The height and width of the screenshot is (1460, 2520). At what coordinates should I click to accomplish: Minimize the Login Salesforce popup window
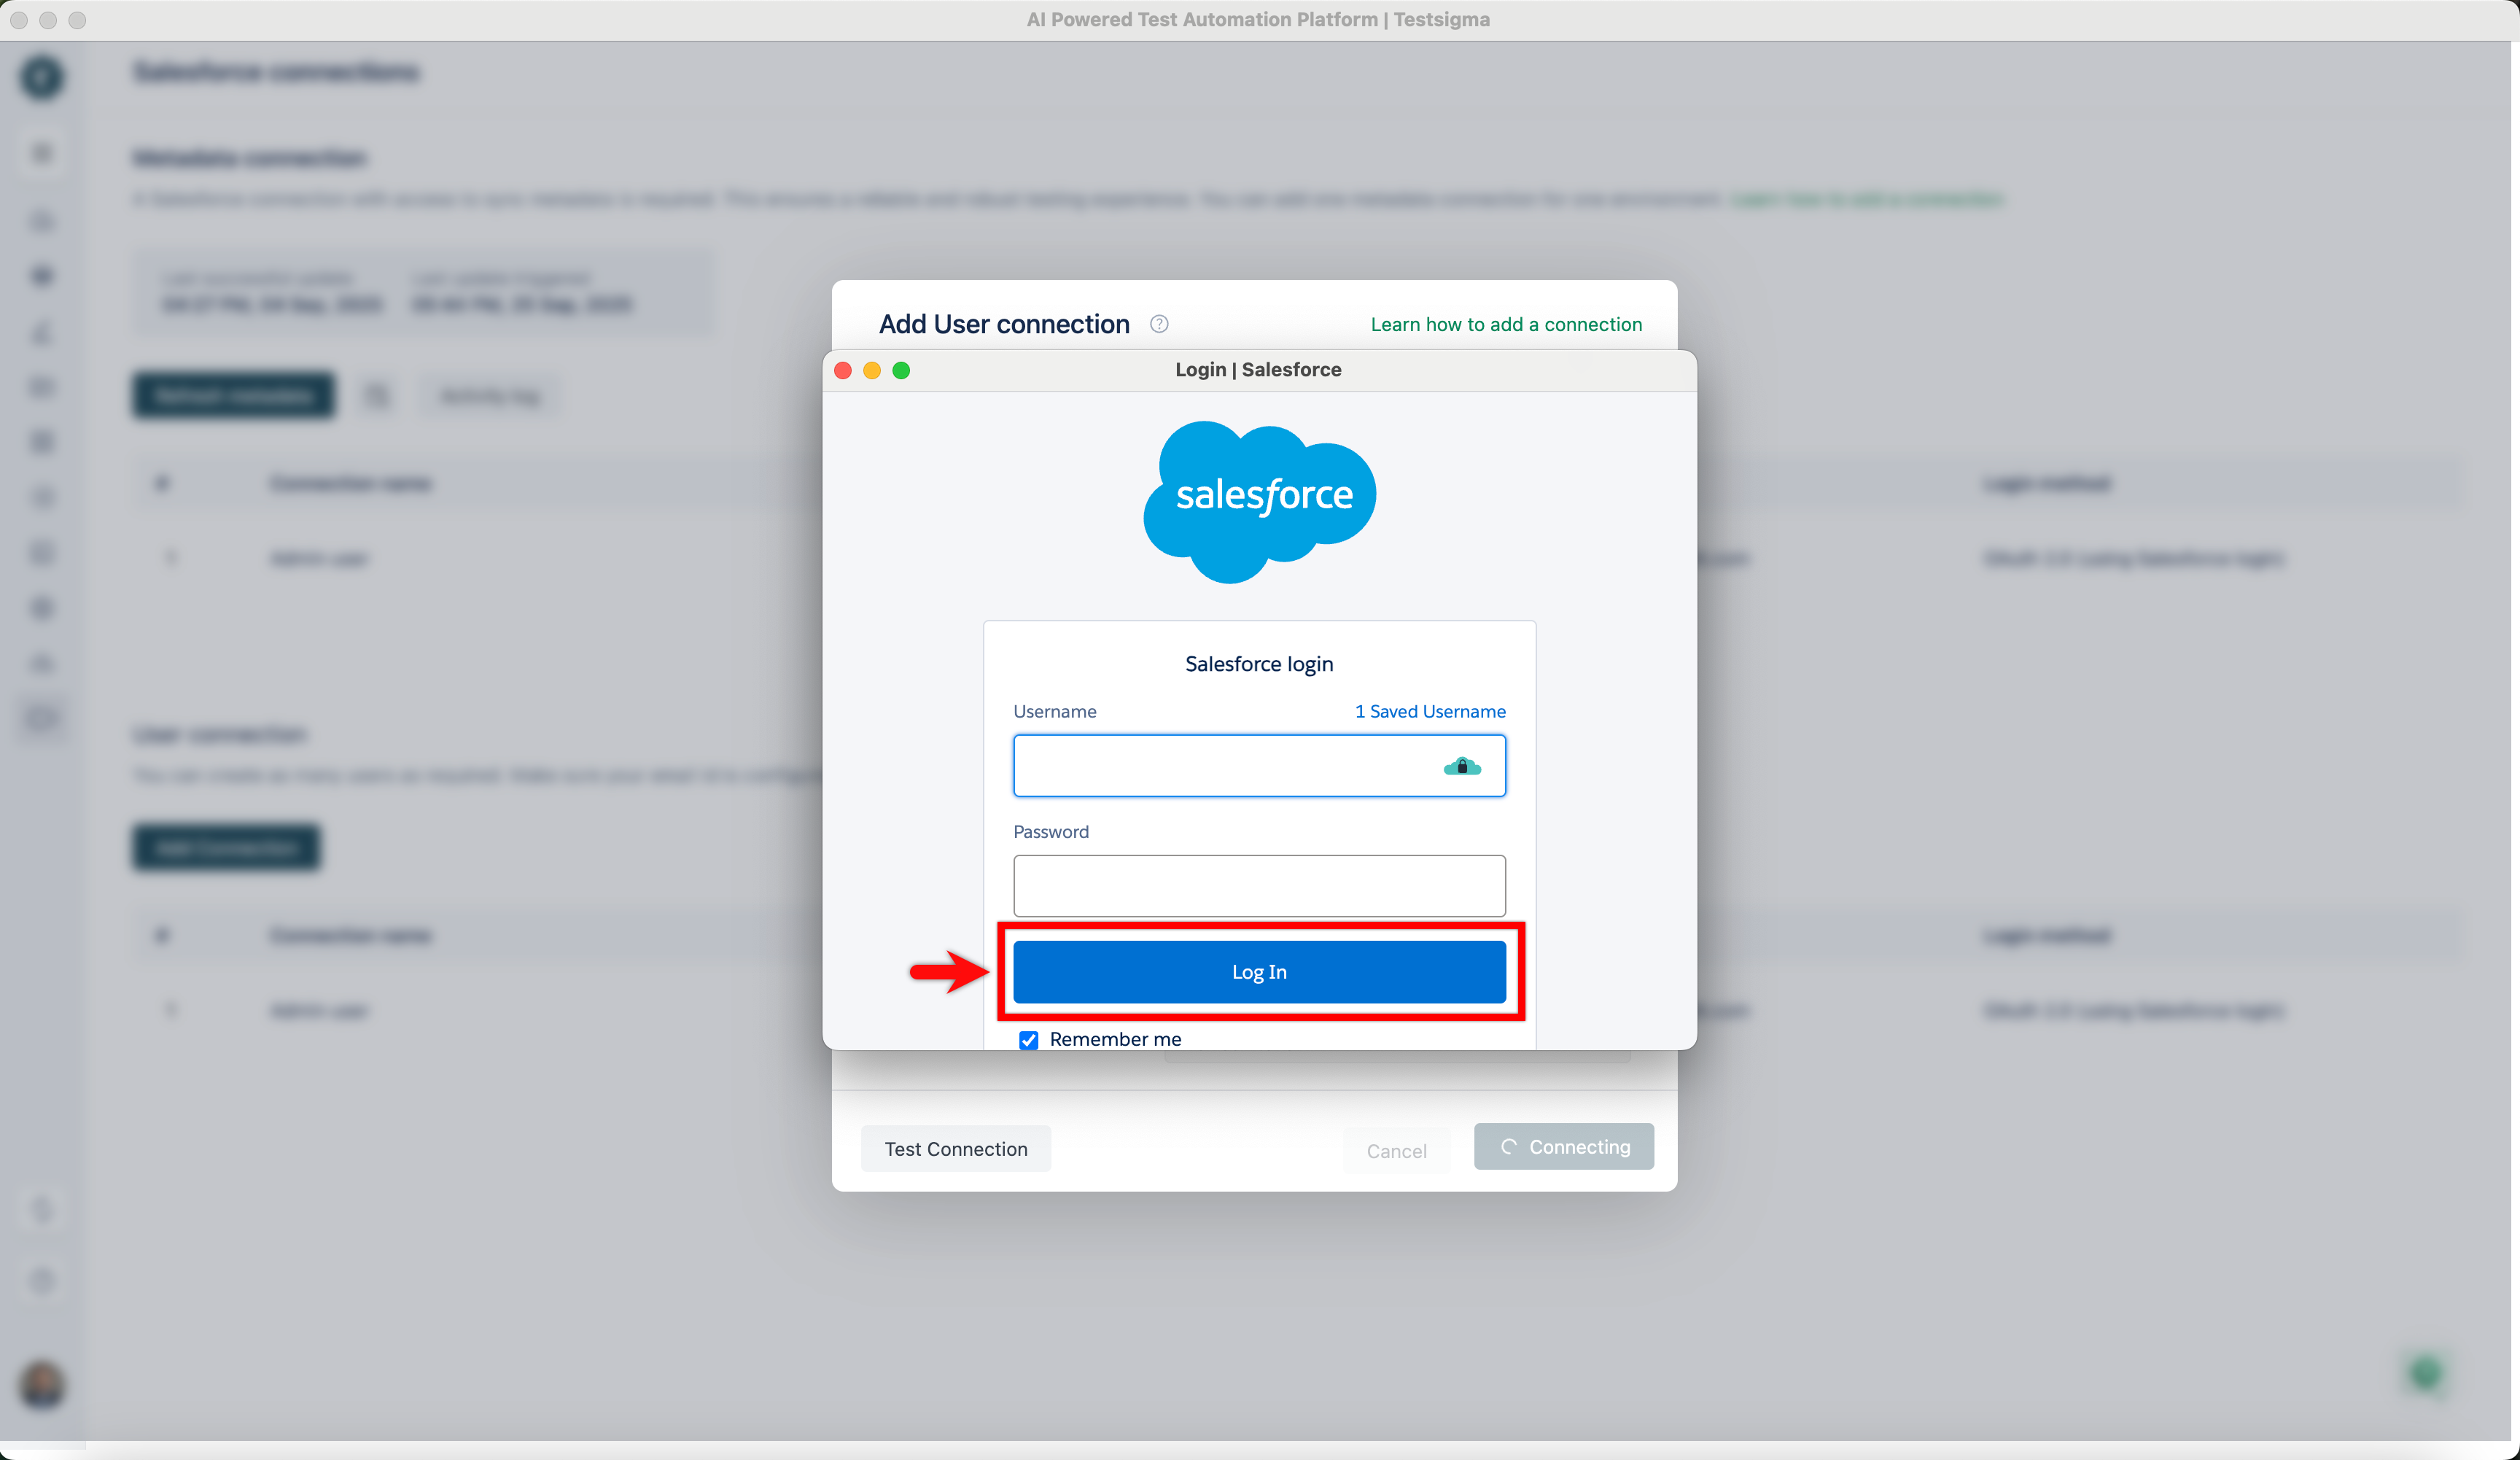tap(872, 370)
